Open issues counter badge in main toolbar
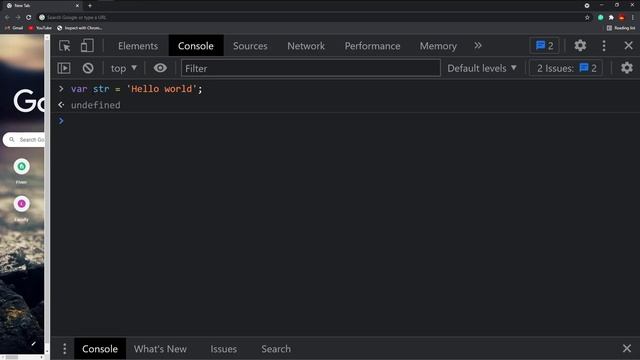640x360 pixels. (x=544, y=46)
